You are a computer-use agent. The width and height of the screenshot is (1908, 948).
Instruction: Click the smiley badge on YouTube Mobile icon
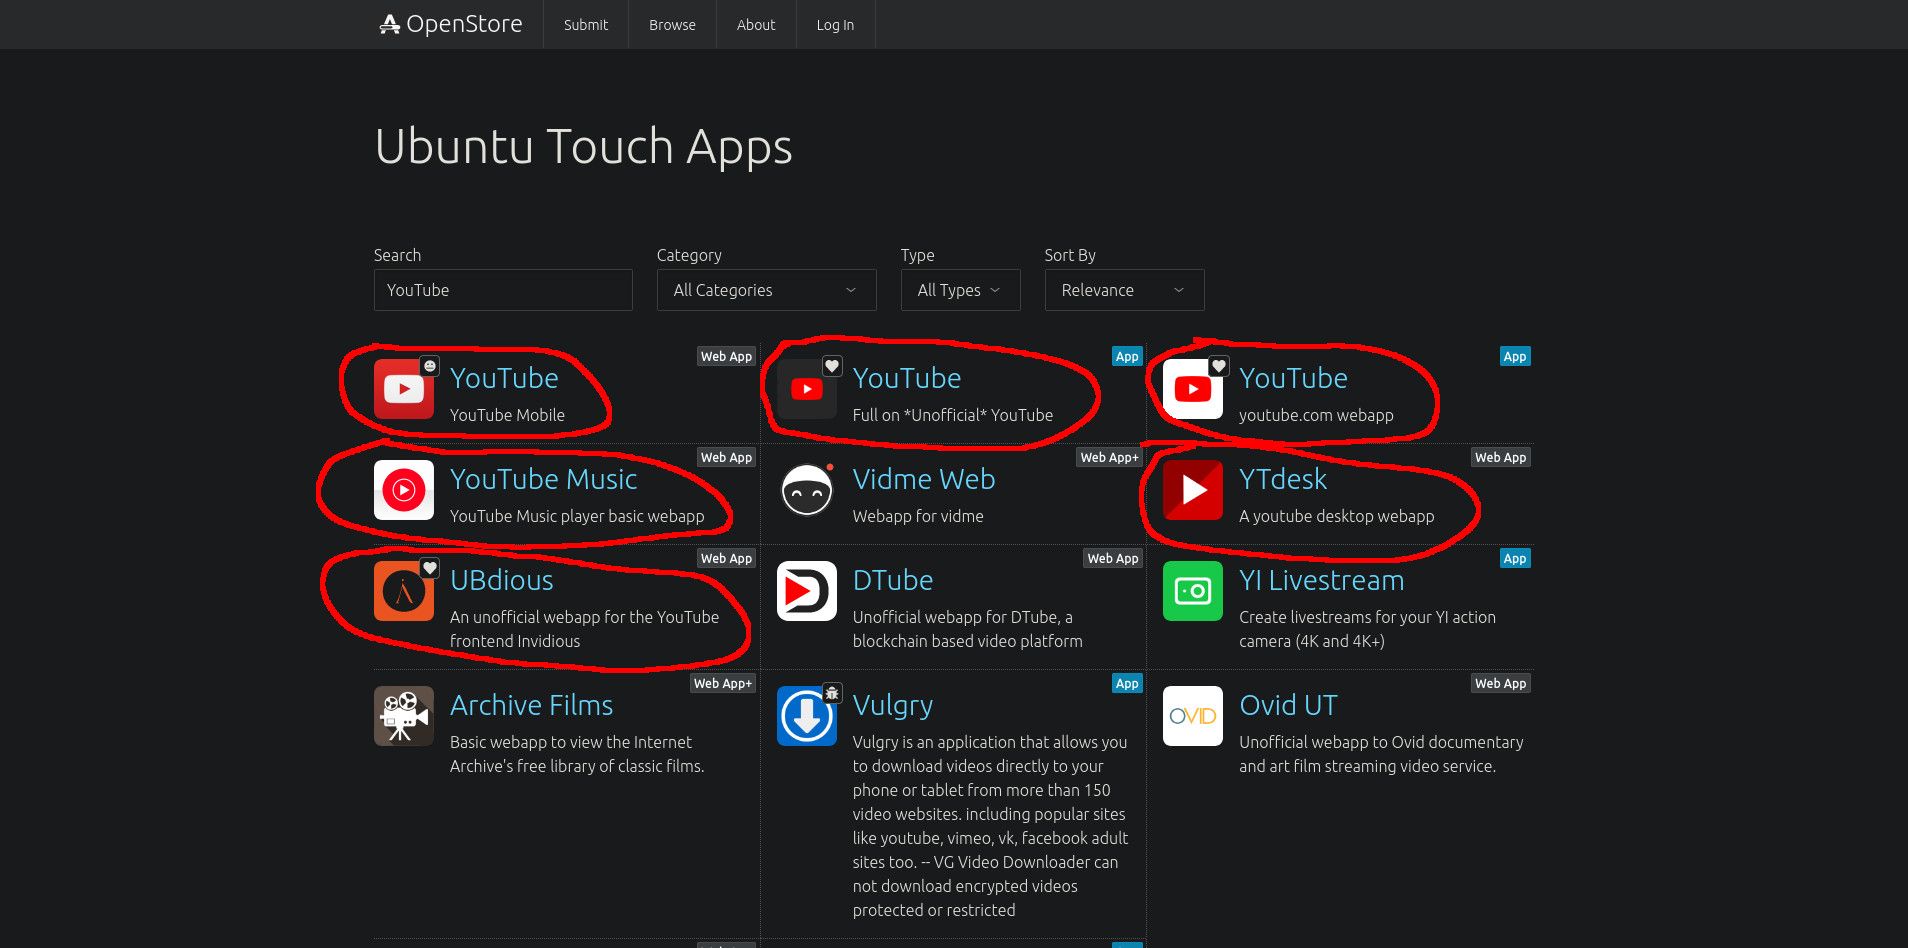[x=429, y=366]
